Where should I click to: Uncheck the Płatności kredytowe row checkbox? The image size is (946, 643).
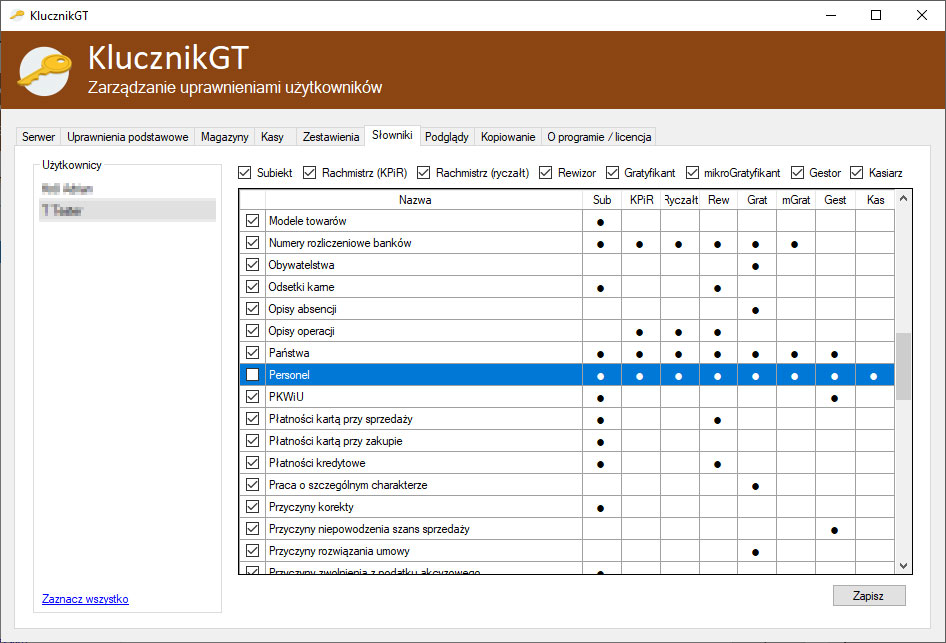pos(253,463)
